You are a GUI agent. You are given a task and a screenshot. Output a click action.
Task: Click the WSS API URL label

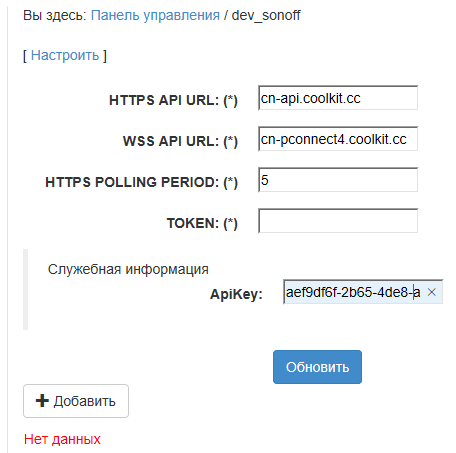(180, 141)
